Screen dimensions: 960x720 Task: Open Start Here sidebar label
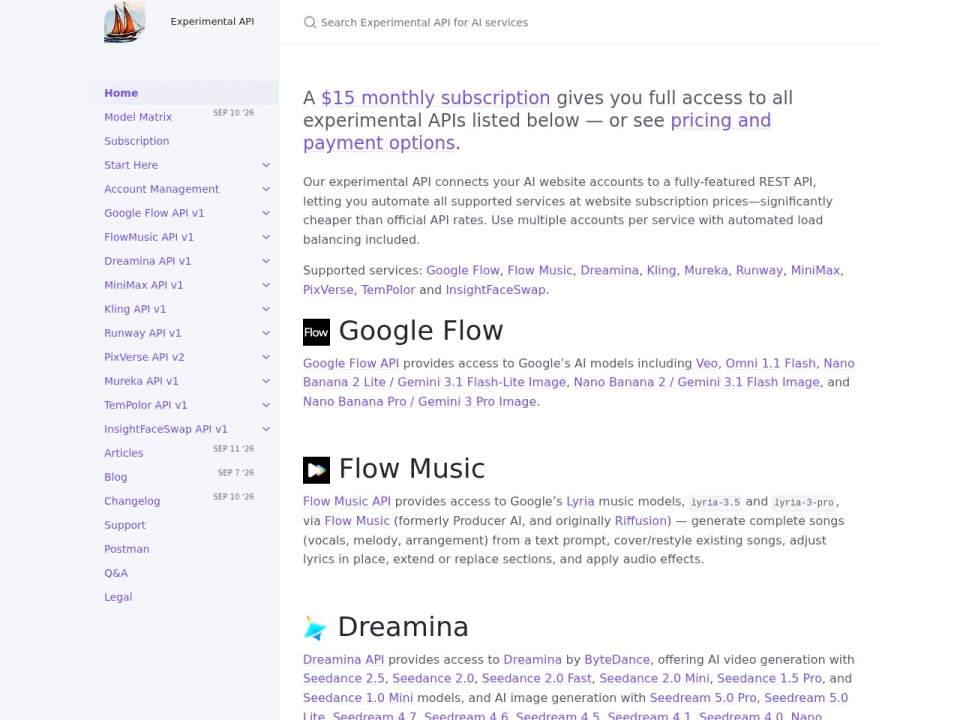[131, 165]
